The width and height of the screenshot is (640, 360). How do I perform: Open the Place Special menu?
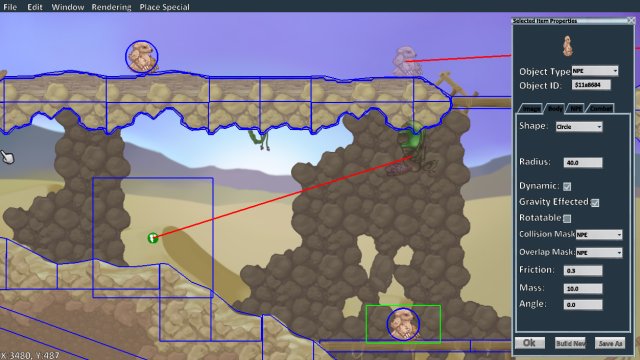[x=164, y=7]
